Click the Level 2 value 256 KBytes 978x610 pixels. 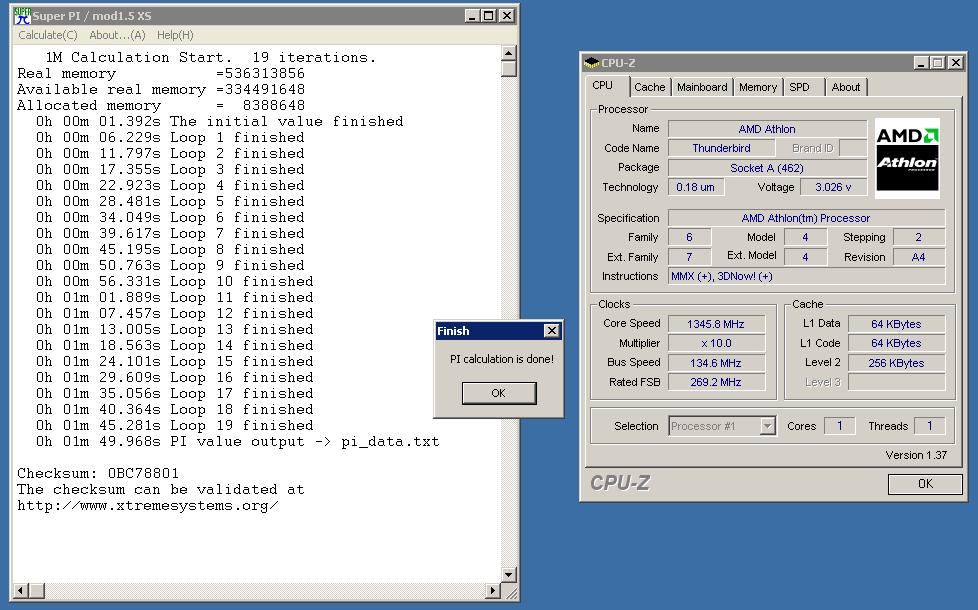click(896, 363)
